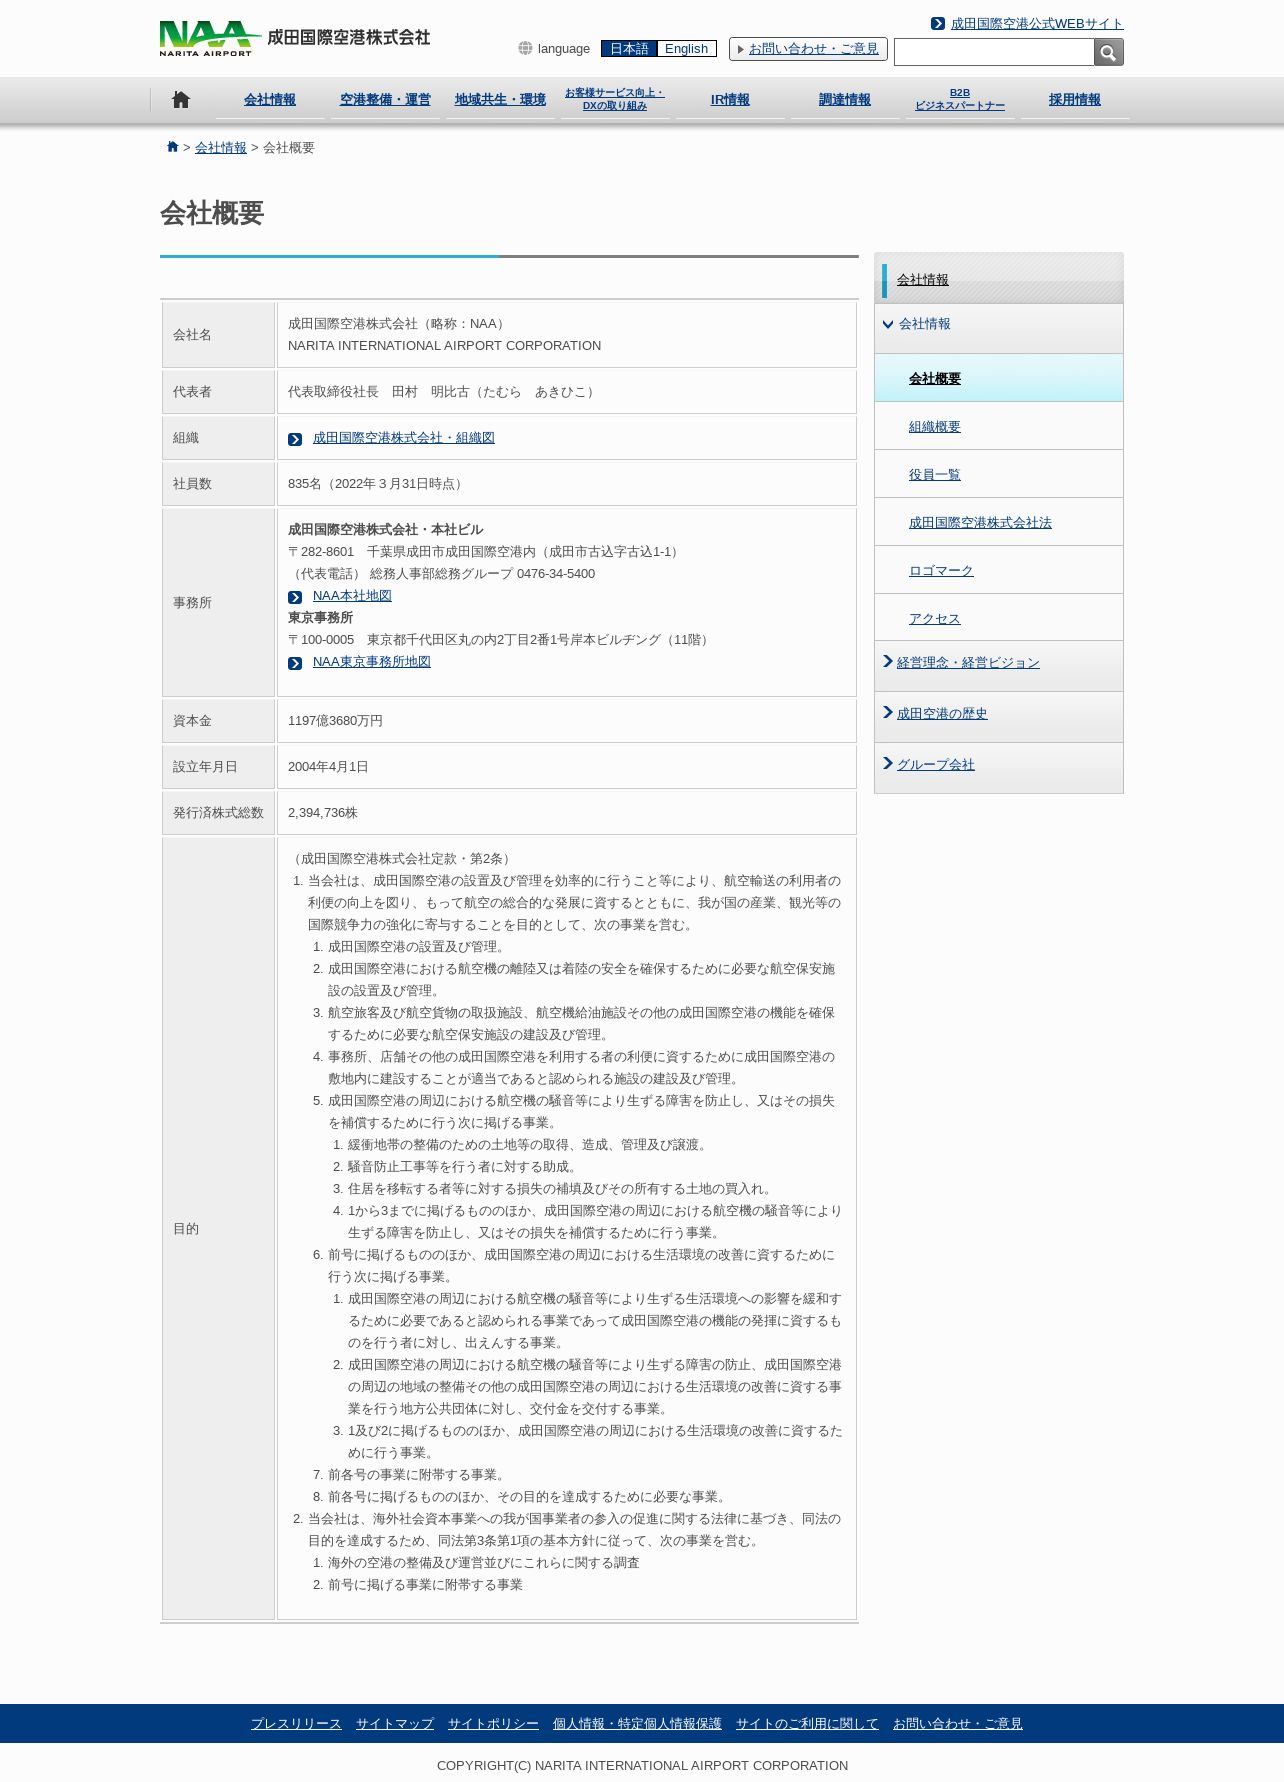Open ロゴマーク in the sidebar
This screenshot has height=1782, width=1284.
(941, 571)
